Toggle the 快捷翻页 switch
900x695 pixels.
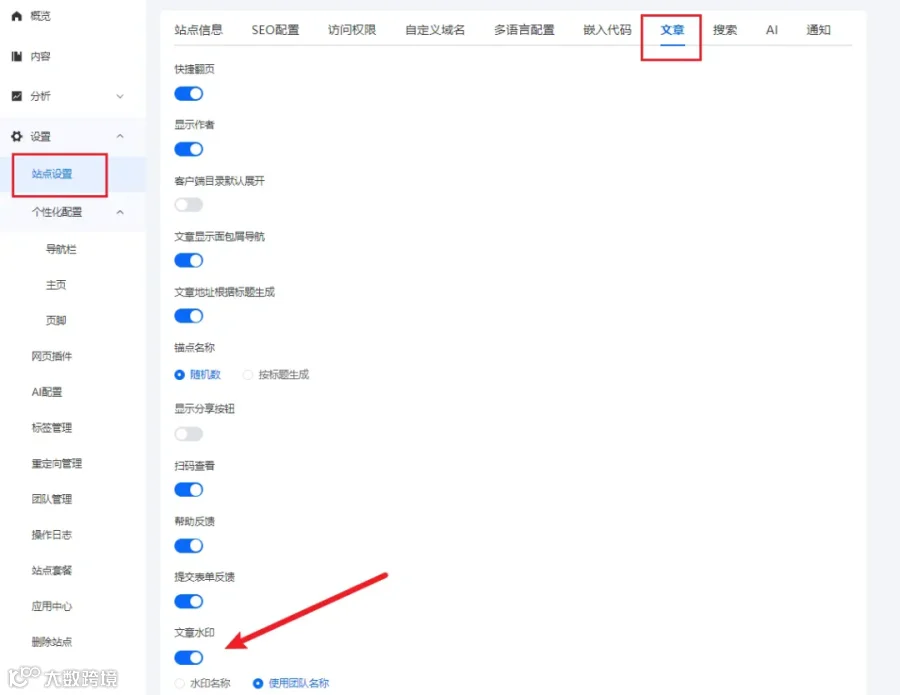tap(189, 94)
